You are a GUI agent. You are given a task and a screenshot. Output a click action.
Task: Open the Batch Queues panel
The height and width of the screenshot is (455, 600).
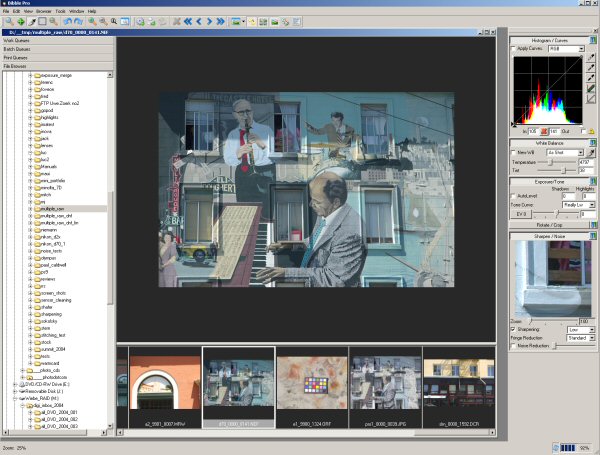point(57,49)
